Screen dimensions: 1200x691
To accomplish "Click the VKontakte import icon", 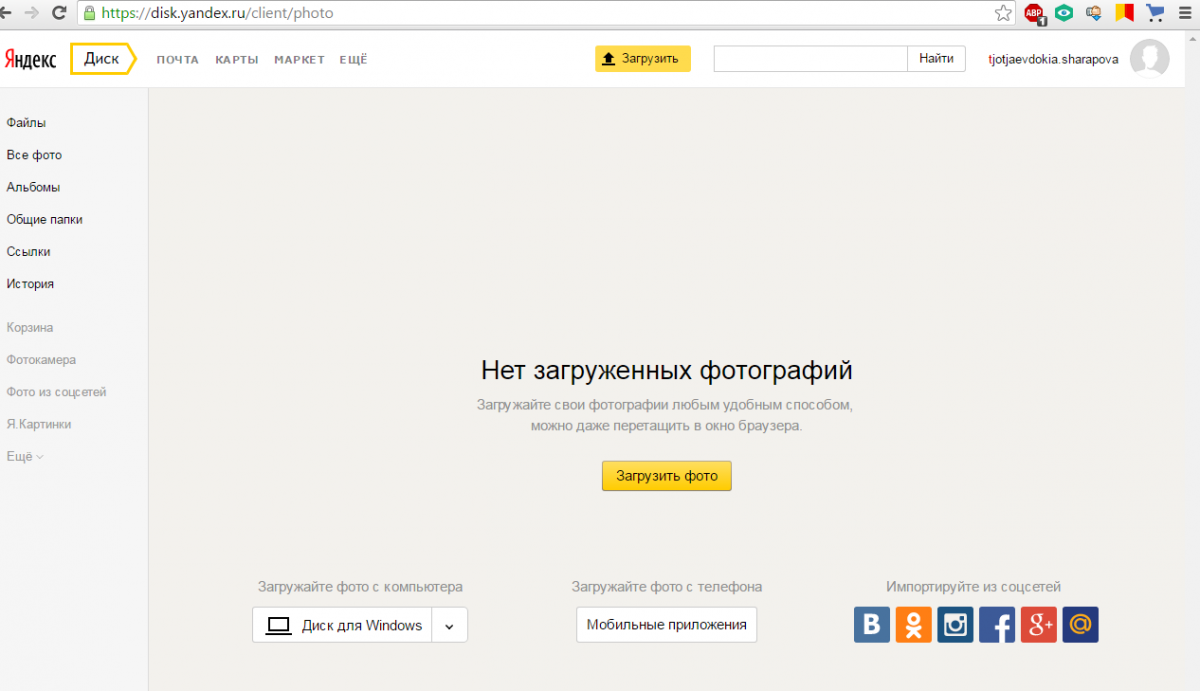I will [872, 625].
